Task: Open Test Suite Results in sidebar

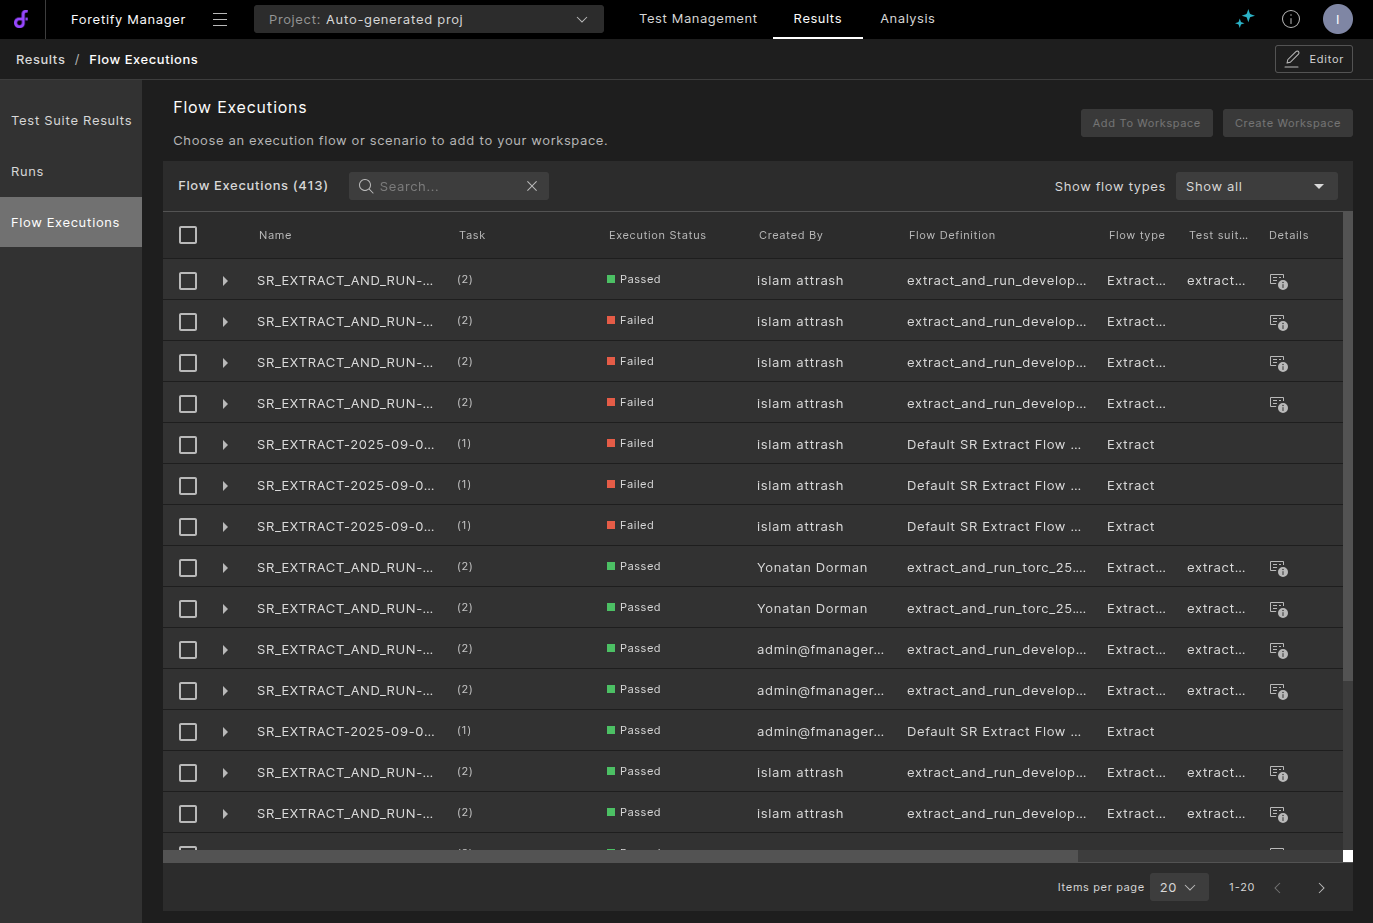Action: (71, 121)
